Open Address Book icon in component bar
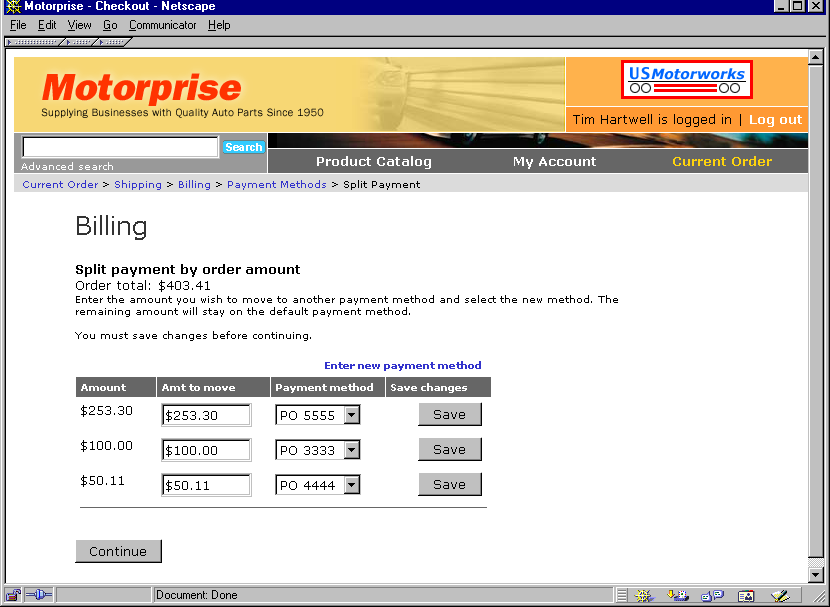This screenshot has height=607, width=830. tap(746, 596)
